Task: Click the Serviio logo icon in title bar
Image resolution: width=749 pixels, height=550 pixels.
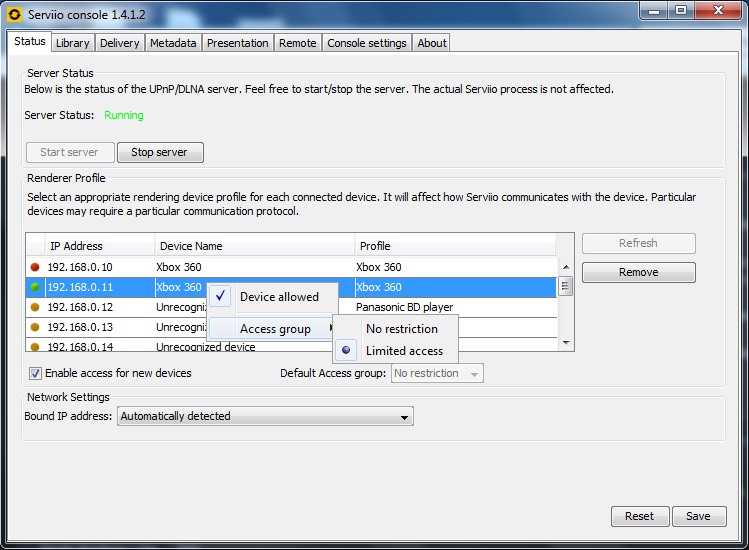Action: [x=15, y=15]
